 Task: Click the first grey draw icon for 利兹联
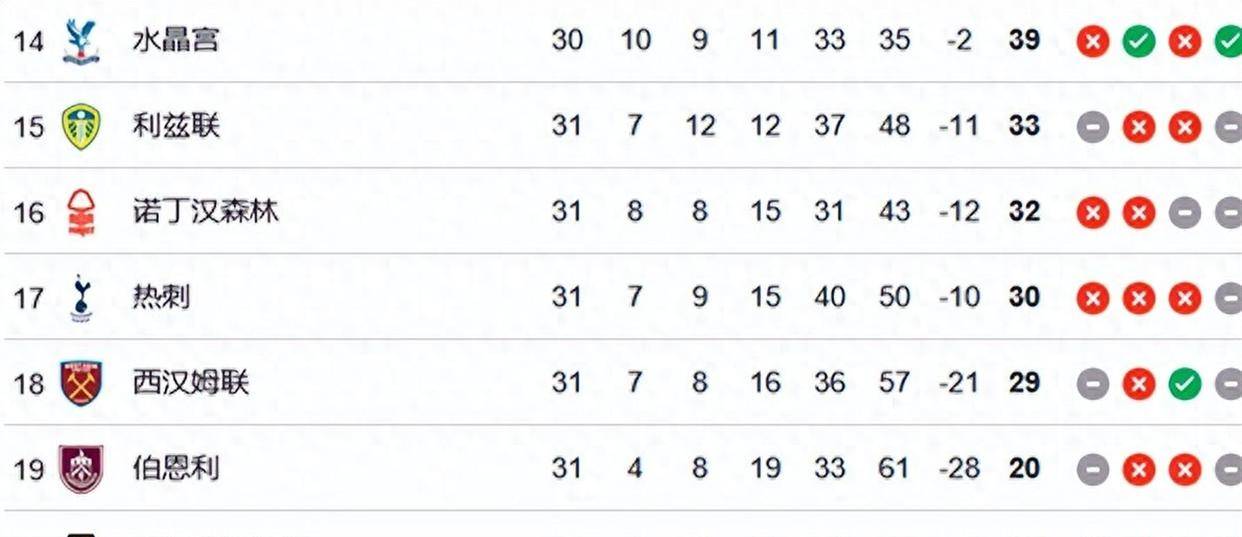point(1093,127)
